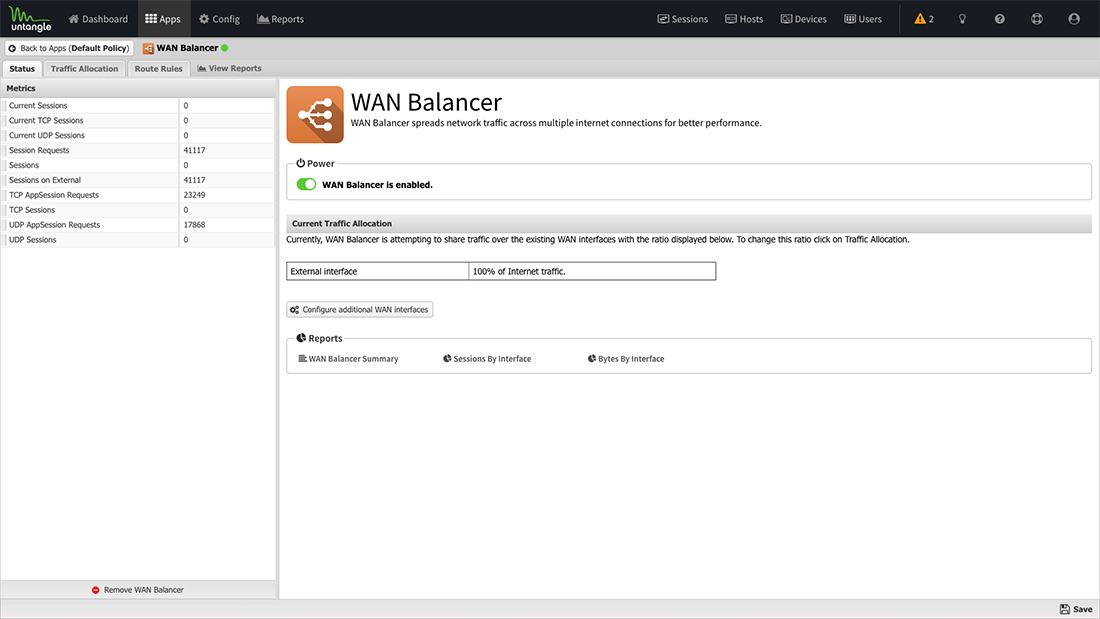The height and width of the screenshot is (619, 1100).
Task: Click the UDP AppSession value 17868
Action: pos(194,225)
